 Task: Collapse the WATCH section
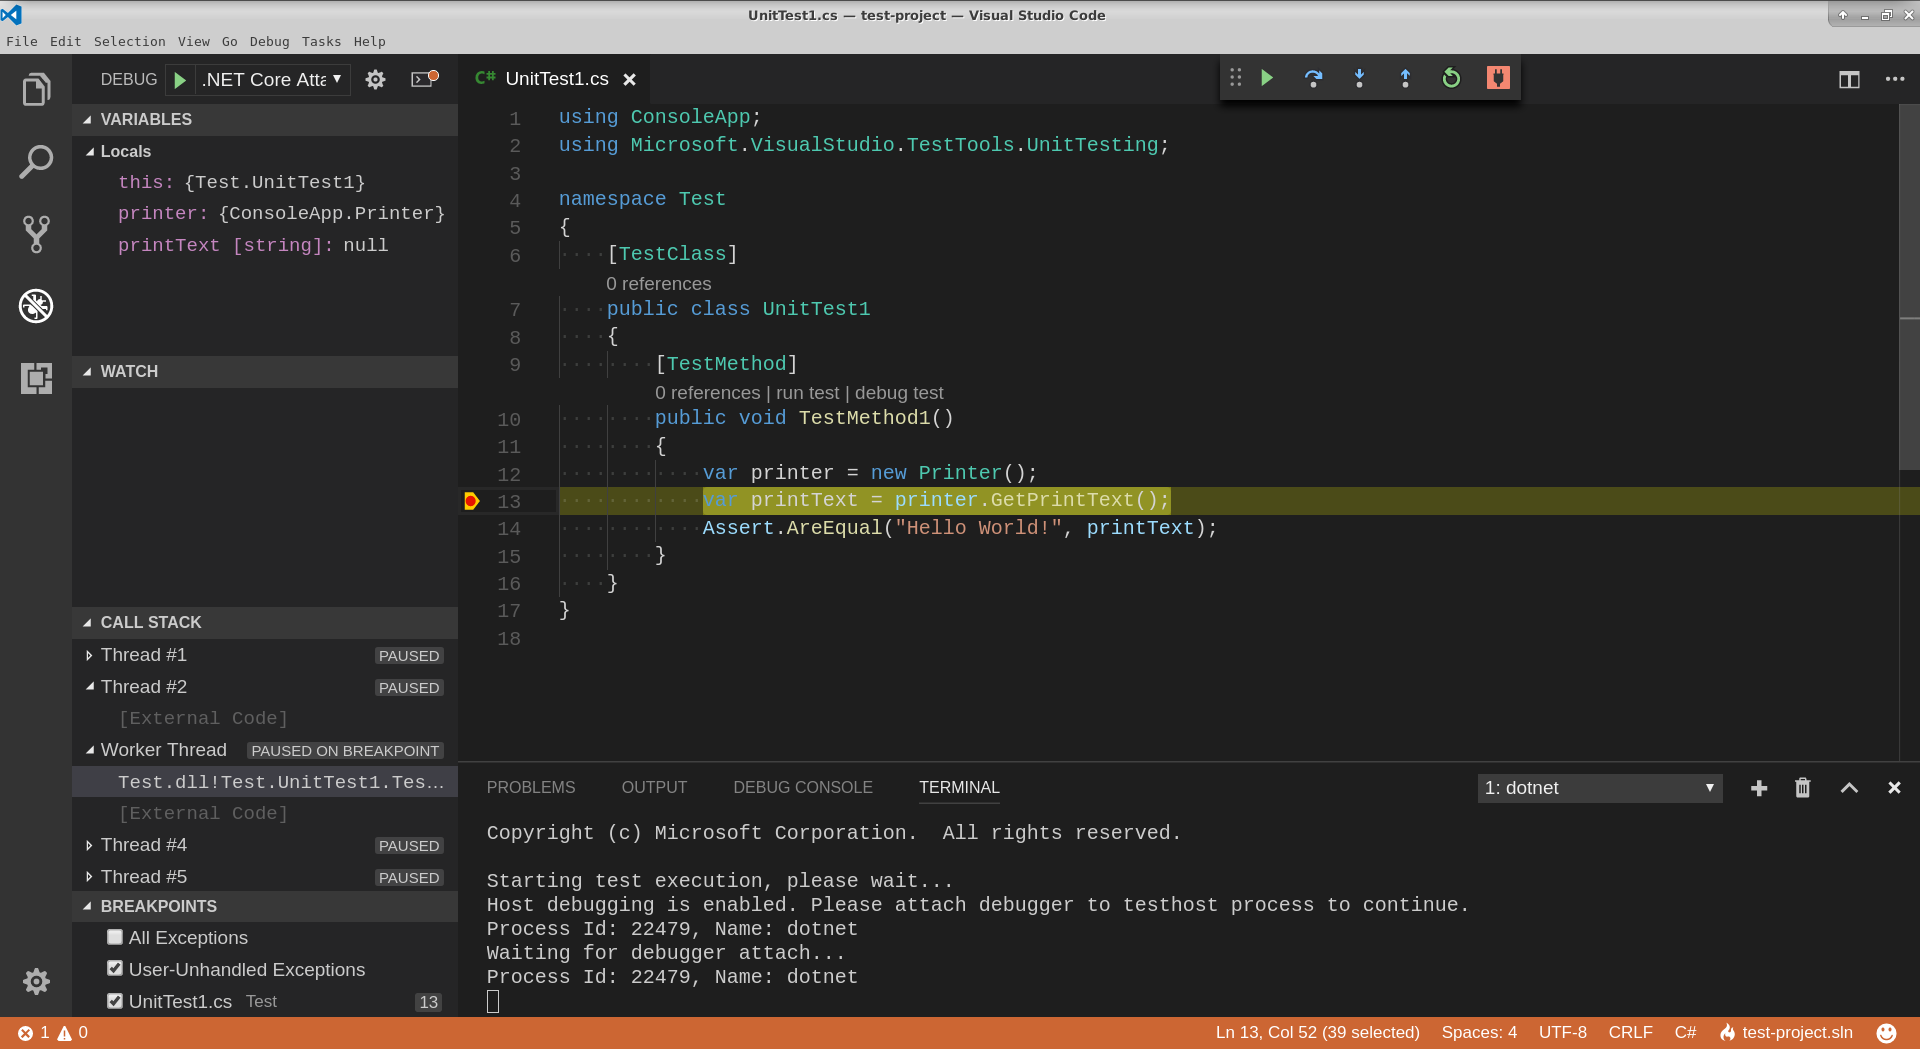[265, 371]
